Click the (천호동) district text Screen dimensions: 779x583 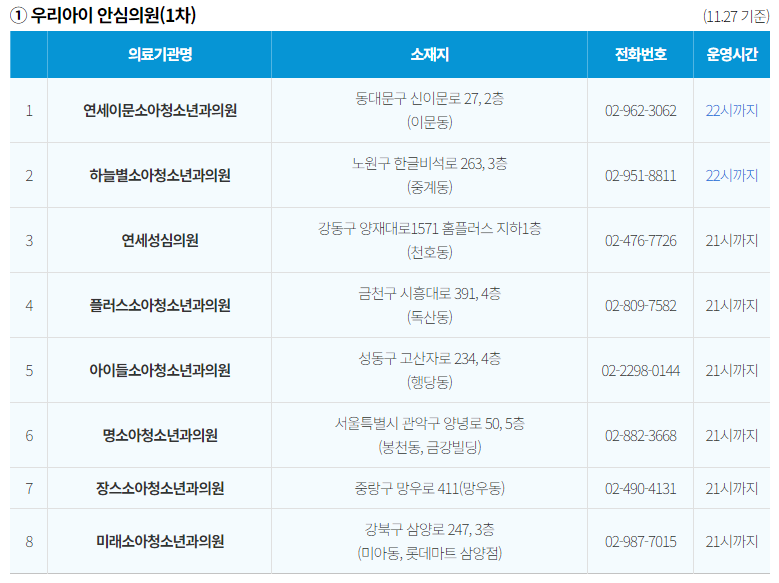tap(429, 252)
